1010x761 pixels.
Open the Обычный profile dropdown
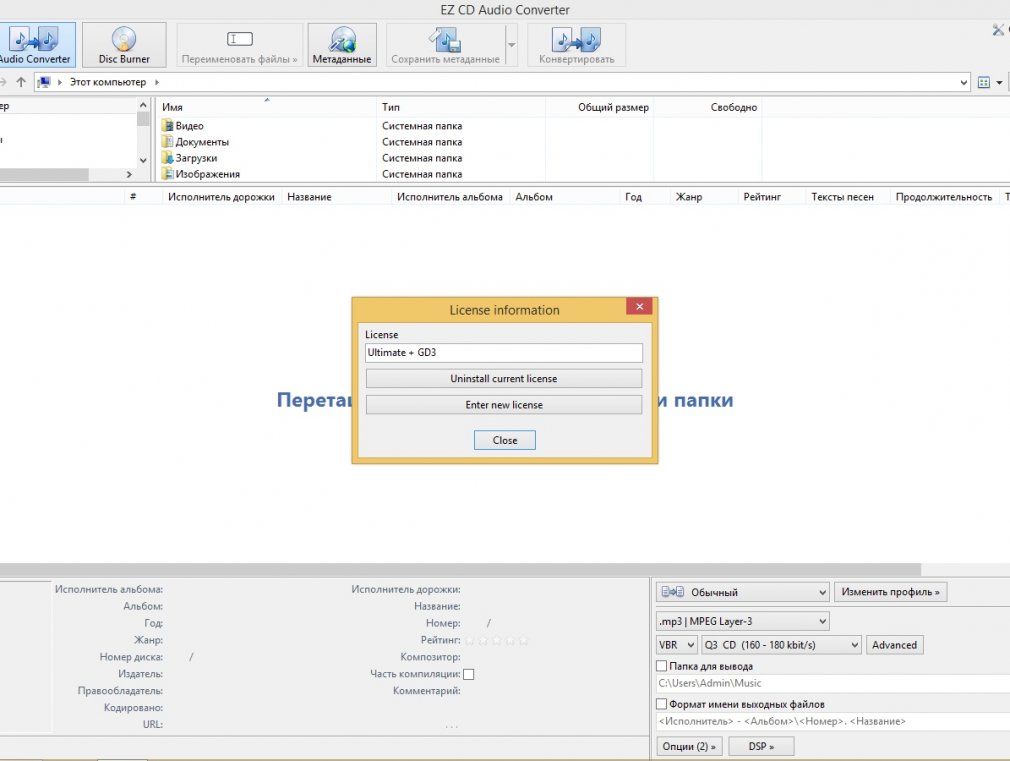point(743,592)
